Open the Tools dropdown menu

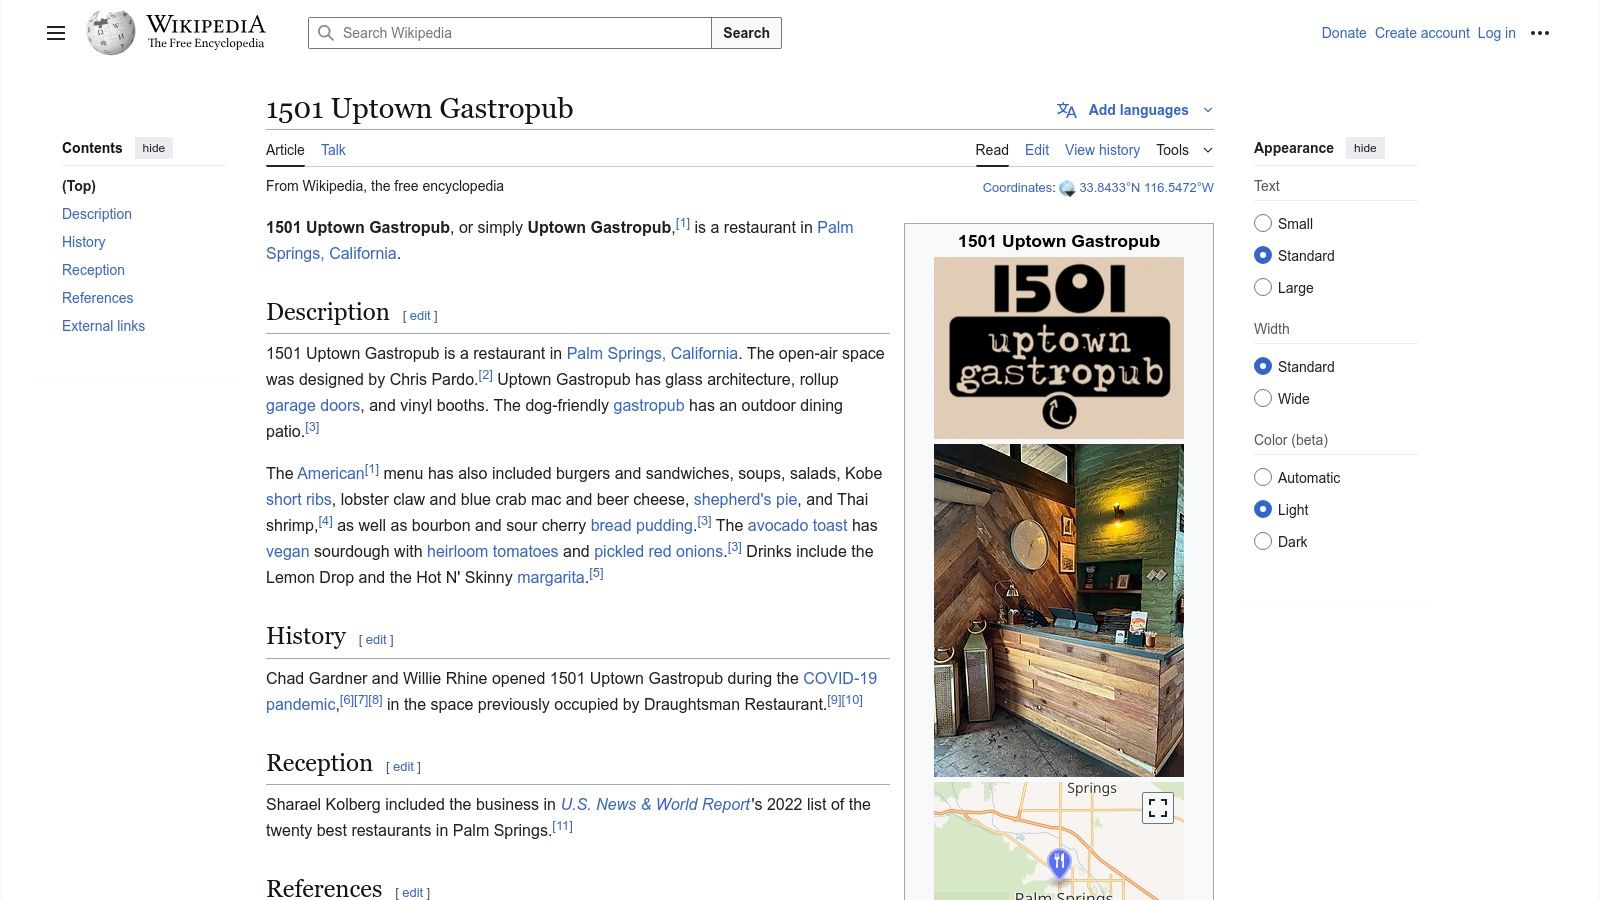tap(1184, 150)
